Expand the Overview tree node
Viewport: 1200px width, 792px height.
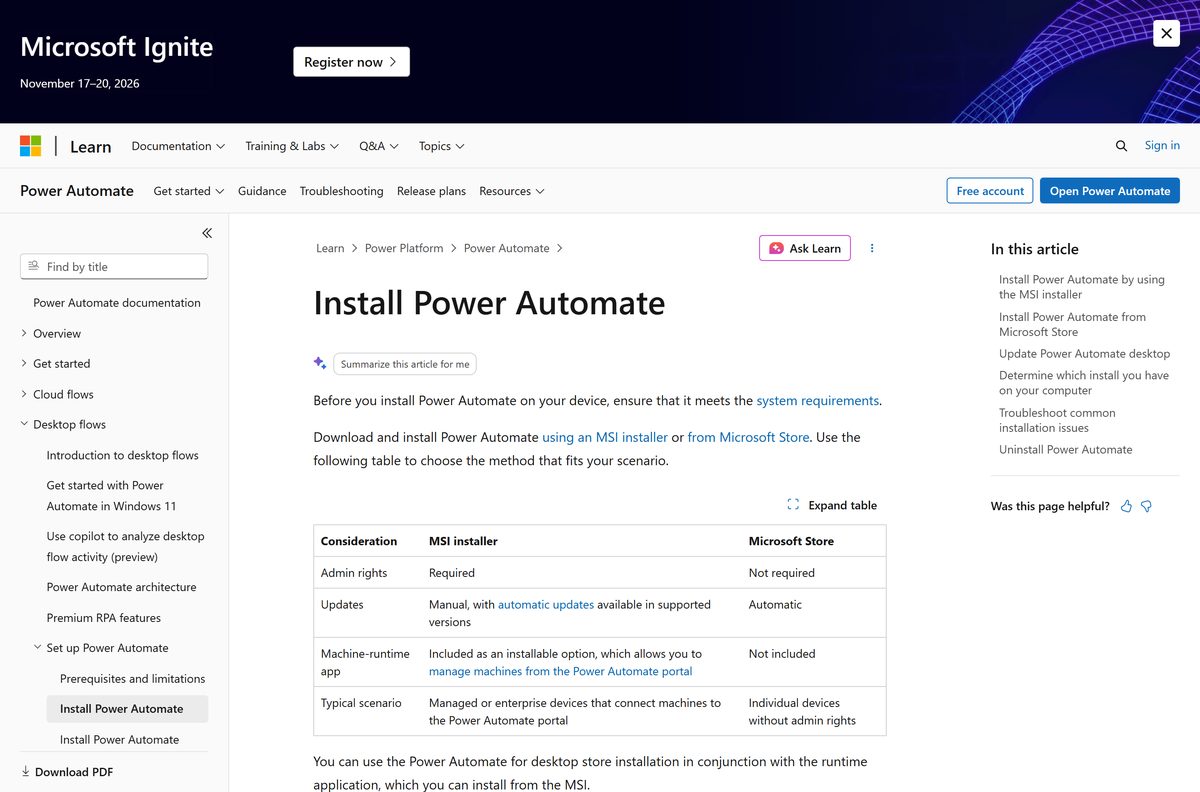click(x=24, y=333)
